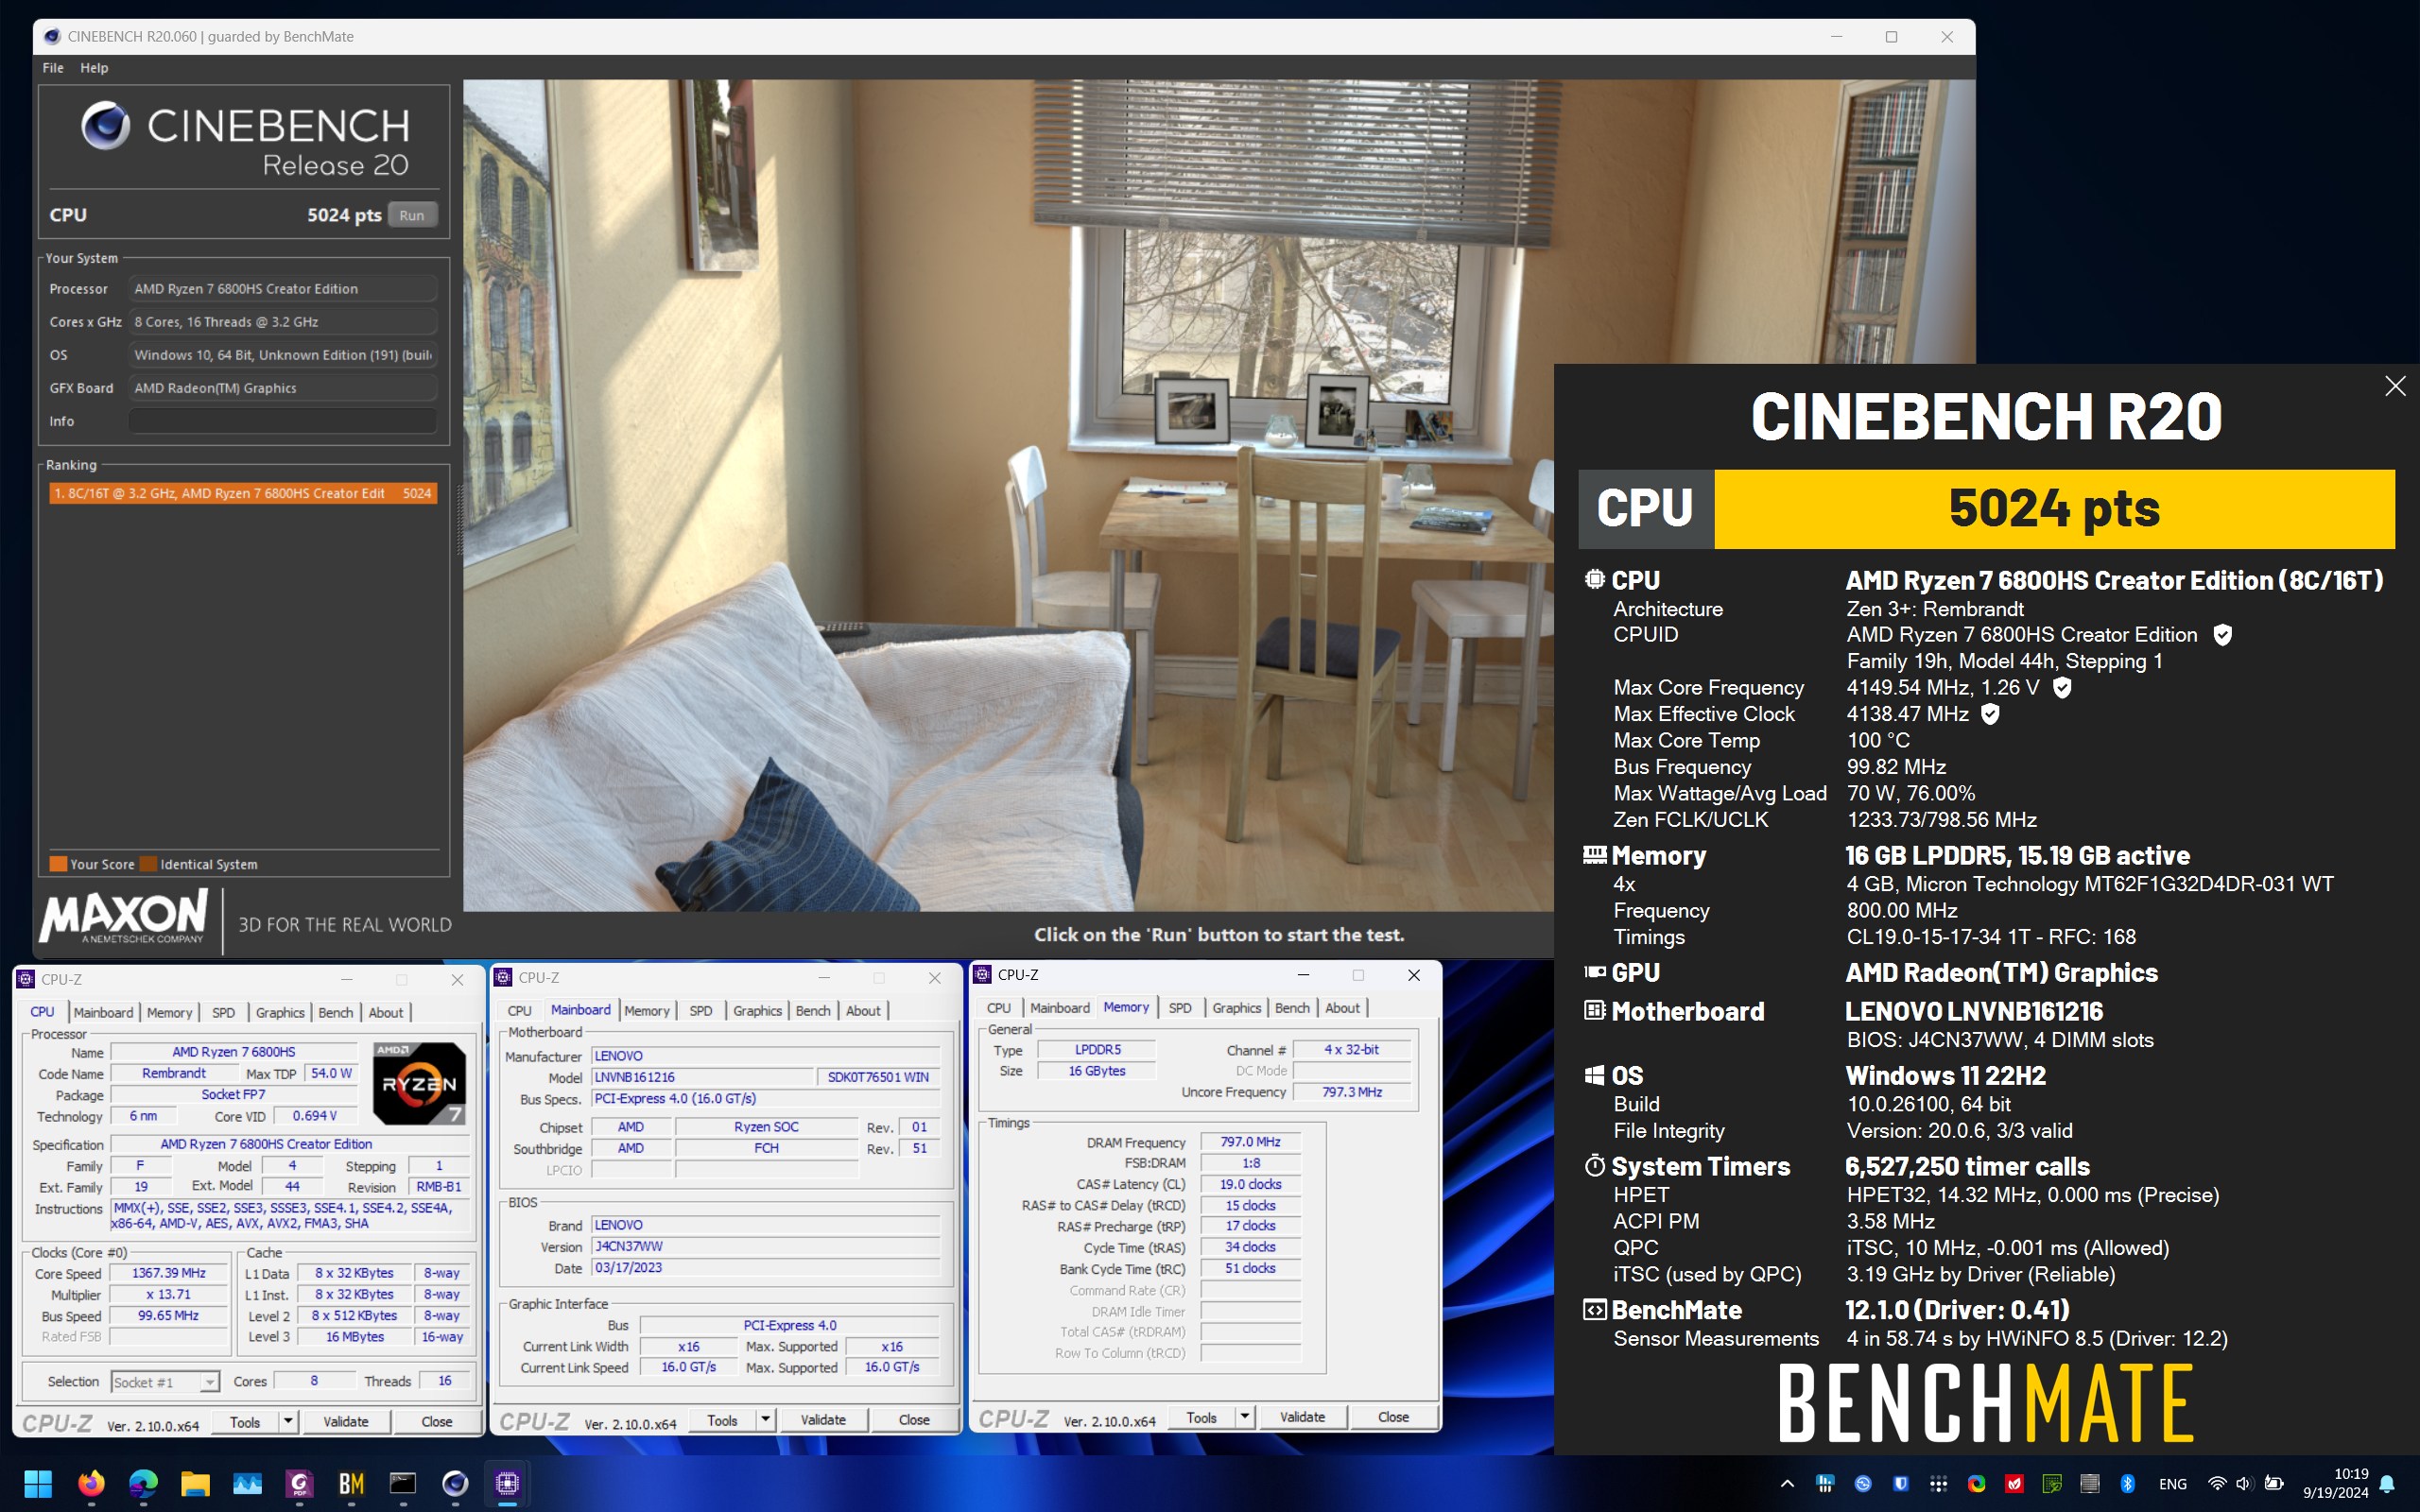Click the Ryzen 7 logo in CPU-Z

[419, 1083]
